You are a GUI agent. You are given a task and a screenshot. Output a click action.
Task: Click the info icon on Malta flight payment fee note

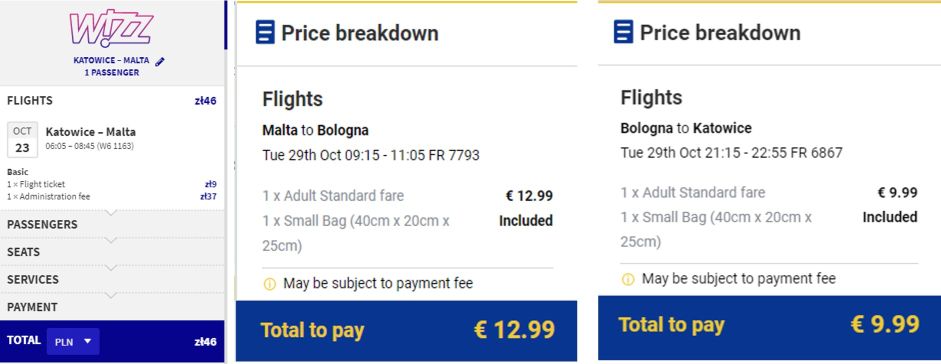pyautogui.click(x=270, y=284)
